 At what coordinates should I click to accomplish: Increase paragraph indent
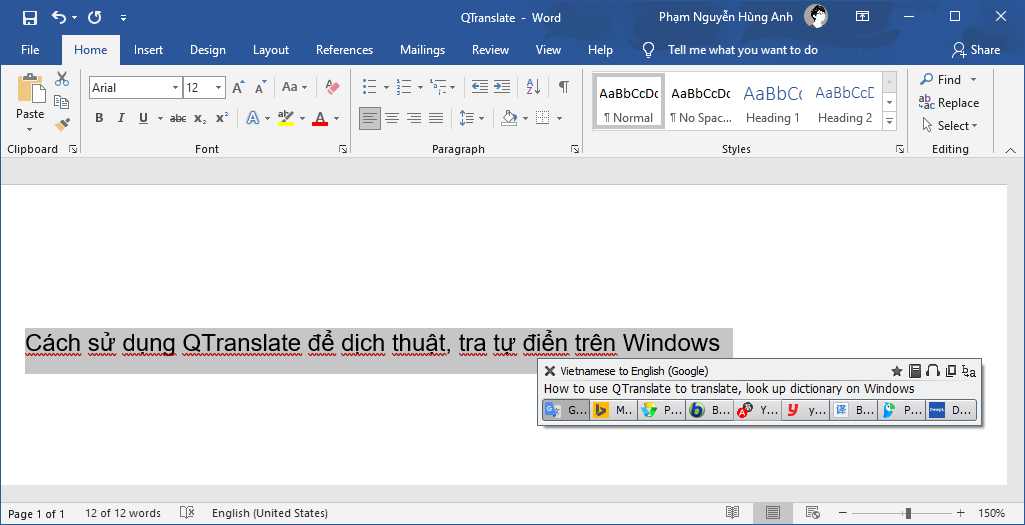click(501, 86)
